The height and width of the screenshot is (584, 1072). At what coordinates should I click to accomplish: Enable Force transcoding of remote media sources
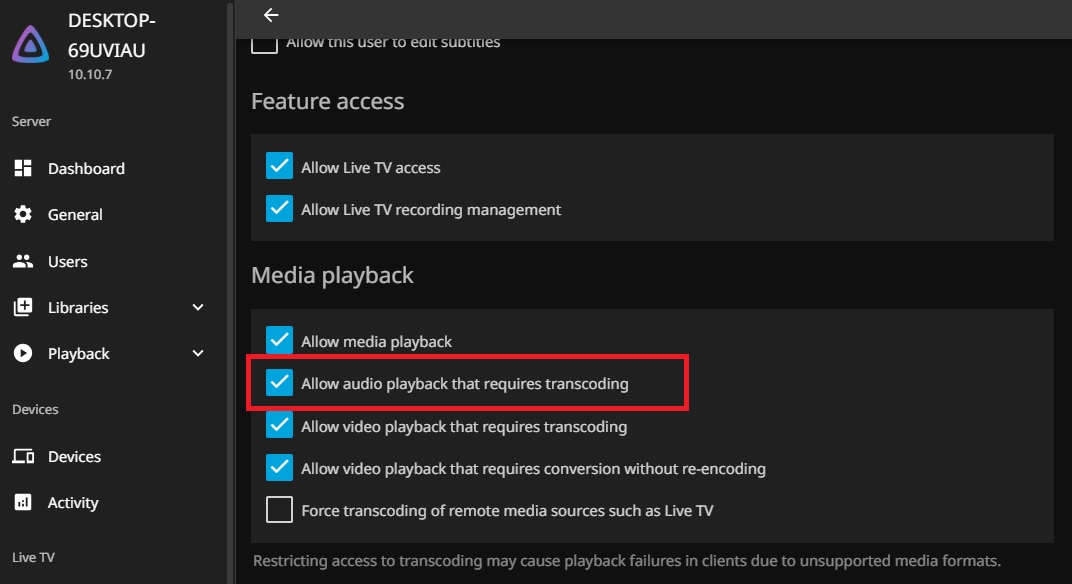pyautogui.click(x=280, y=510)
